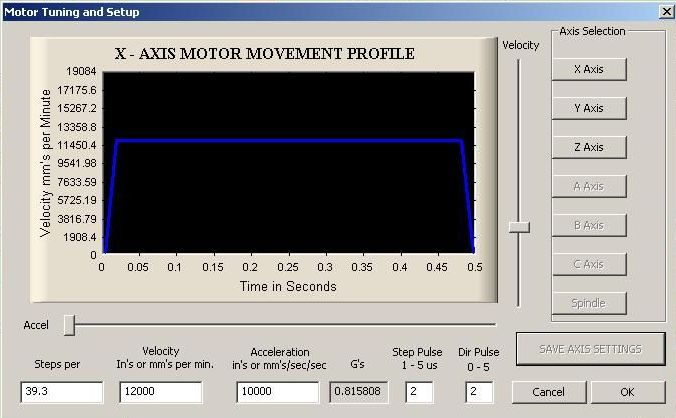Select the Spindle button
The width and height of the screenshot is (676, 418).
[588, 303]
